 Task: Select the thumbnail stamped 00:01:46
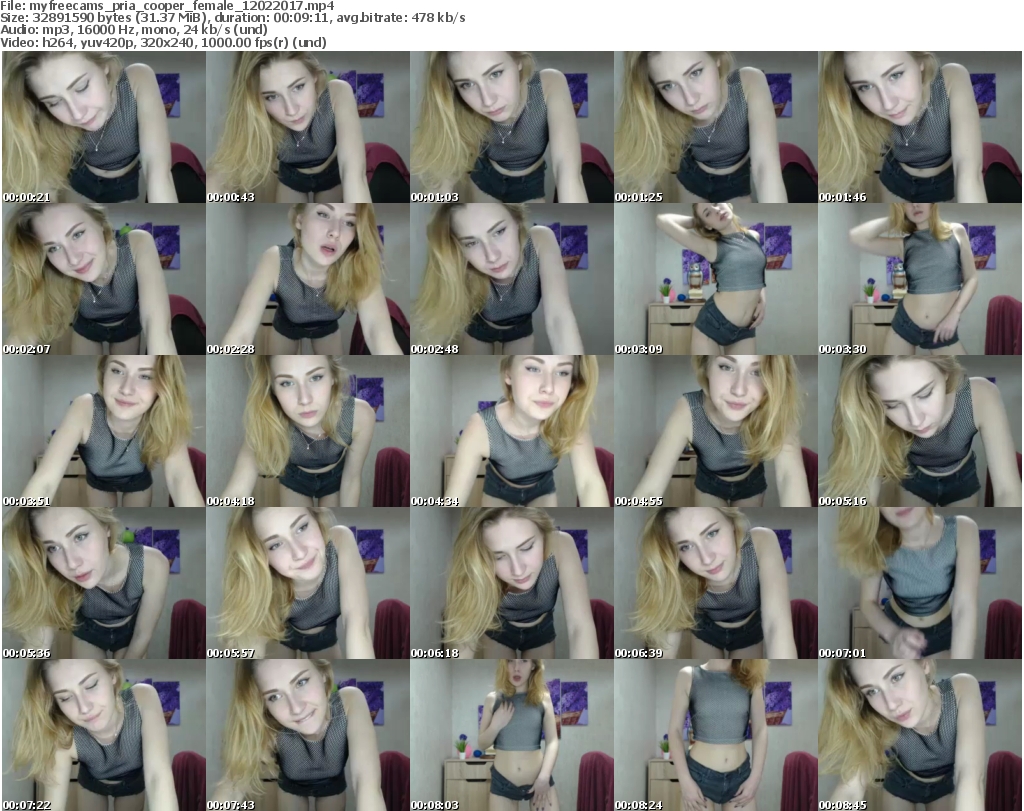920,127
